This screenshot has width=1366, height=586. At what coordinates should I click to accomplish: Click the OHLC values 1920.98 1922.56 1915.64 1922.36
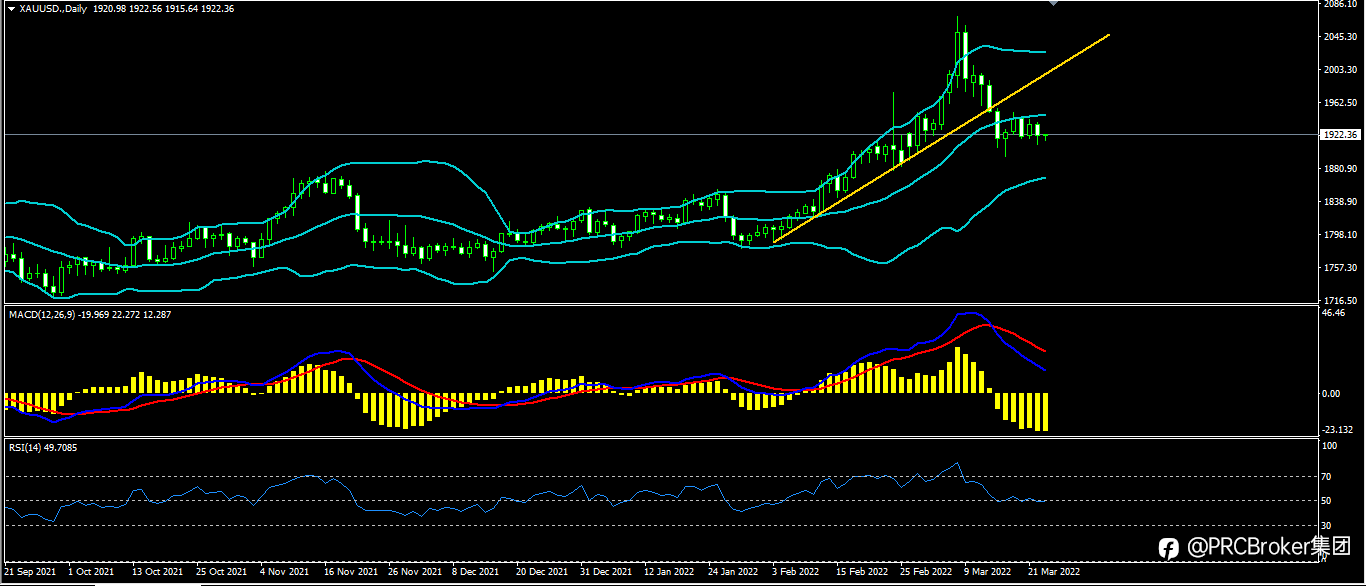(x=163, y=9)
